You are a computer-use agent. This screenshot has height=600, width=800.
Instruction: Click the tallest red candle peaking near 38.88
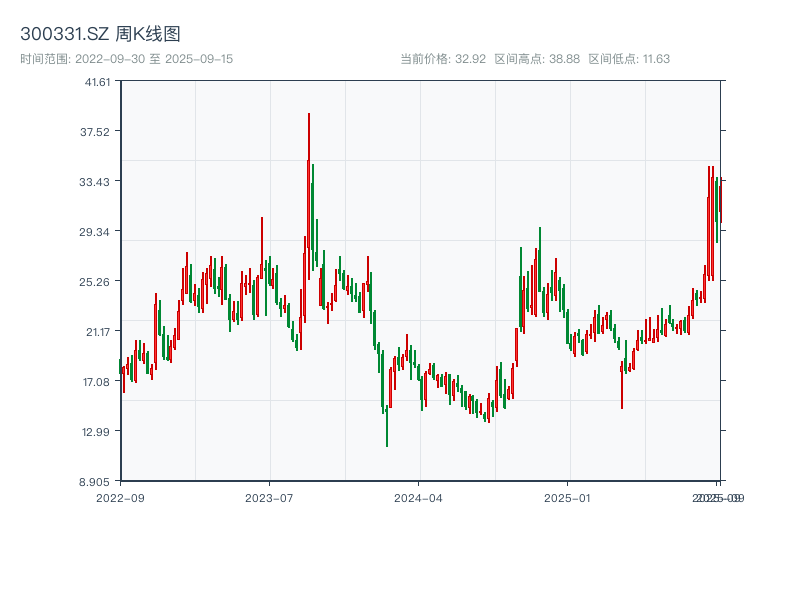pyautogui.click(x=309, y=196)
